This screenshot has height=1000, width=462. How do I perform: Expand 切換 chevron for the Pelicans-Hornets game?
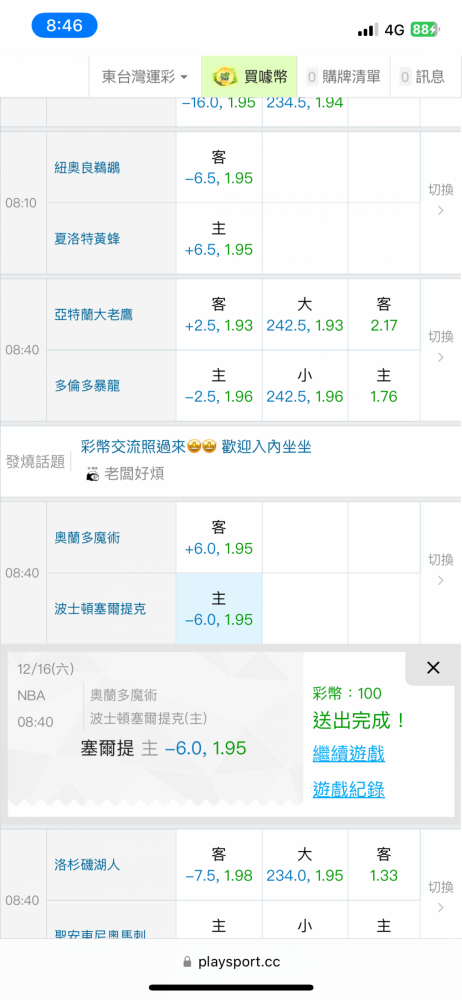click(440, 203)
